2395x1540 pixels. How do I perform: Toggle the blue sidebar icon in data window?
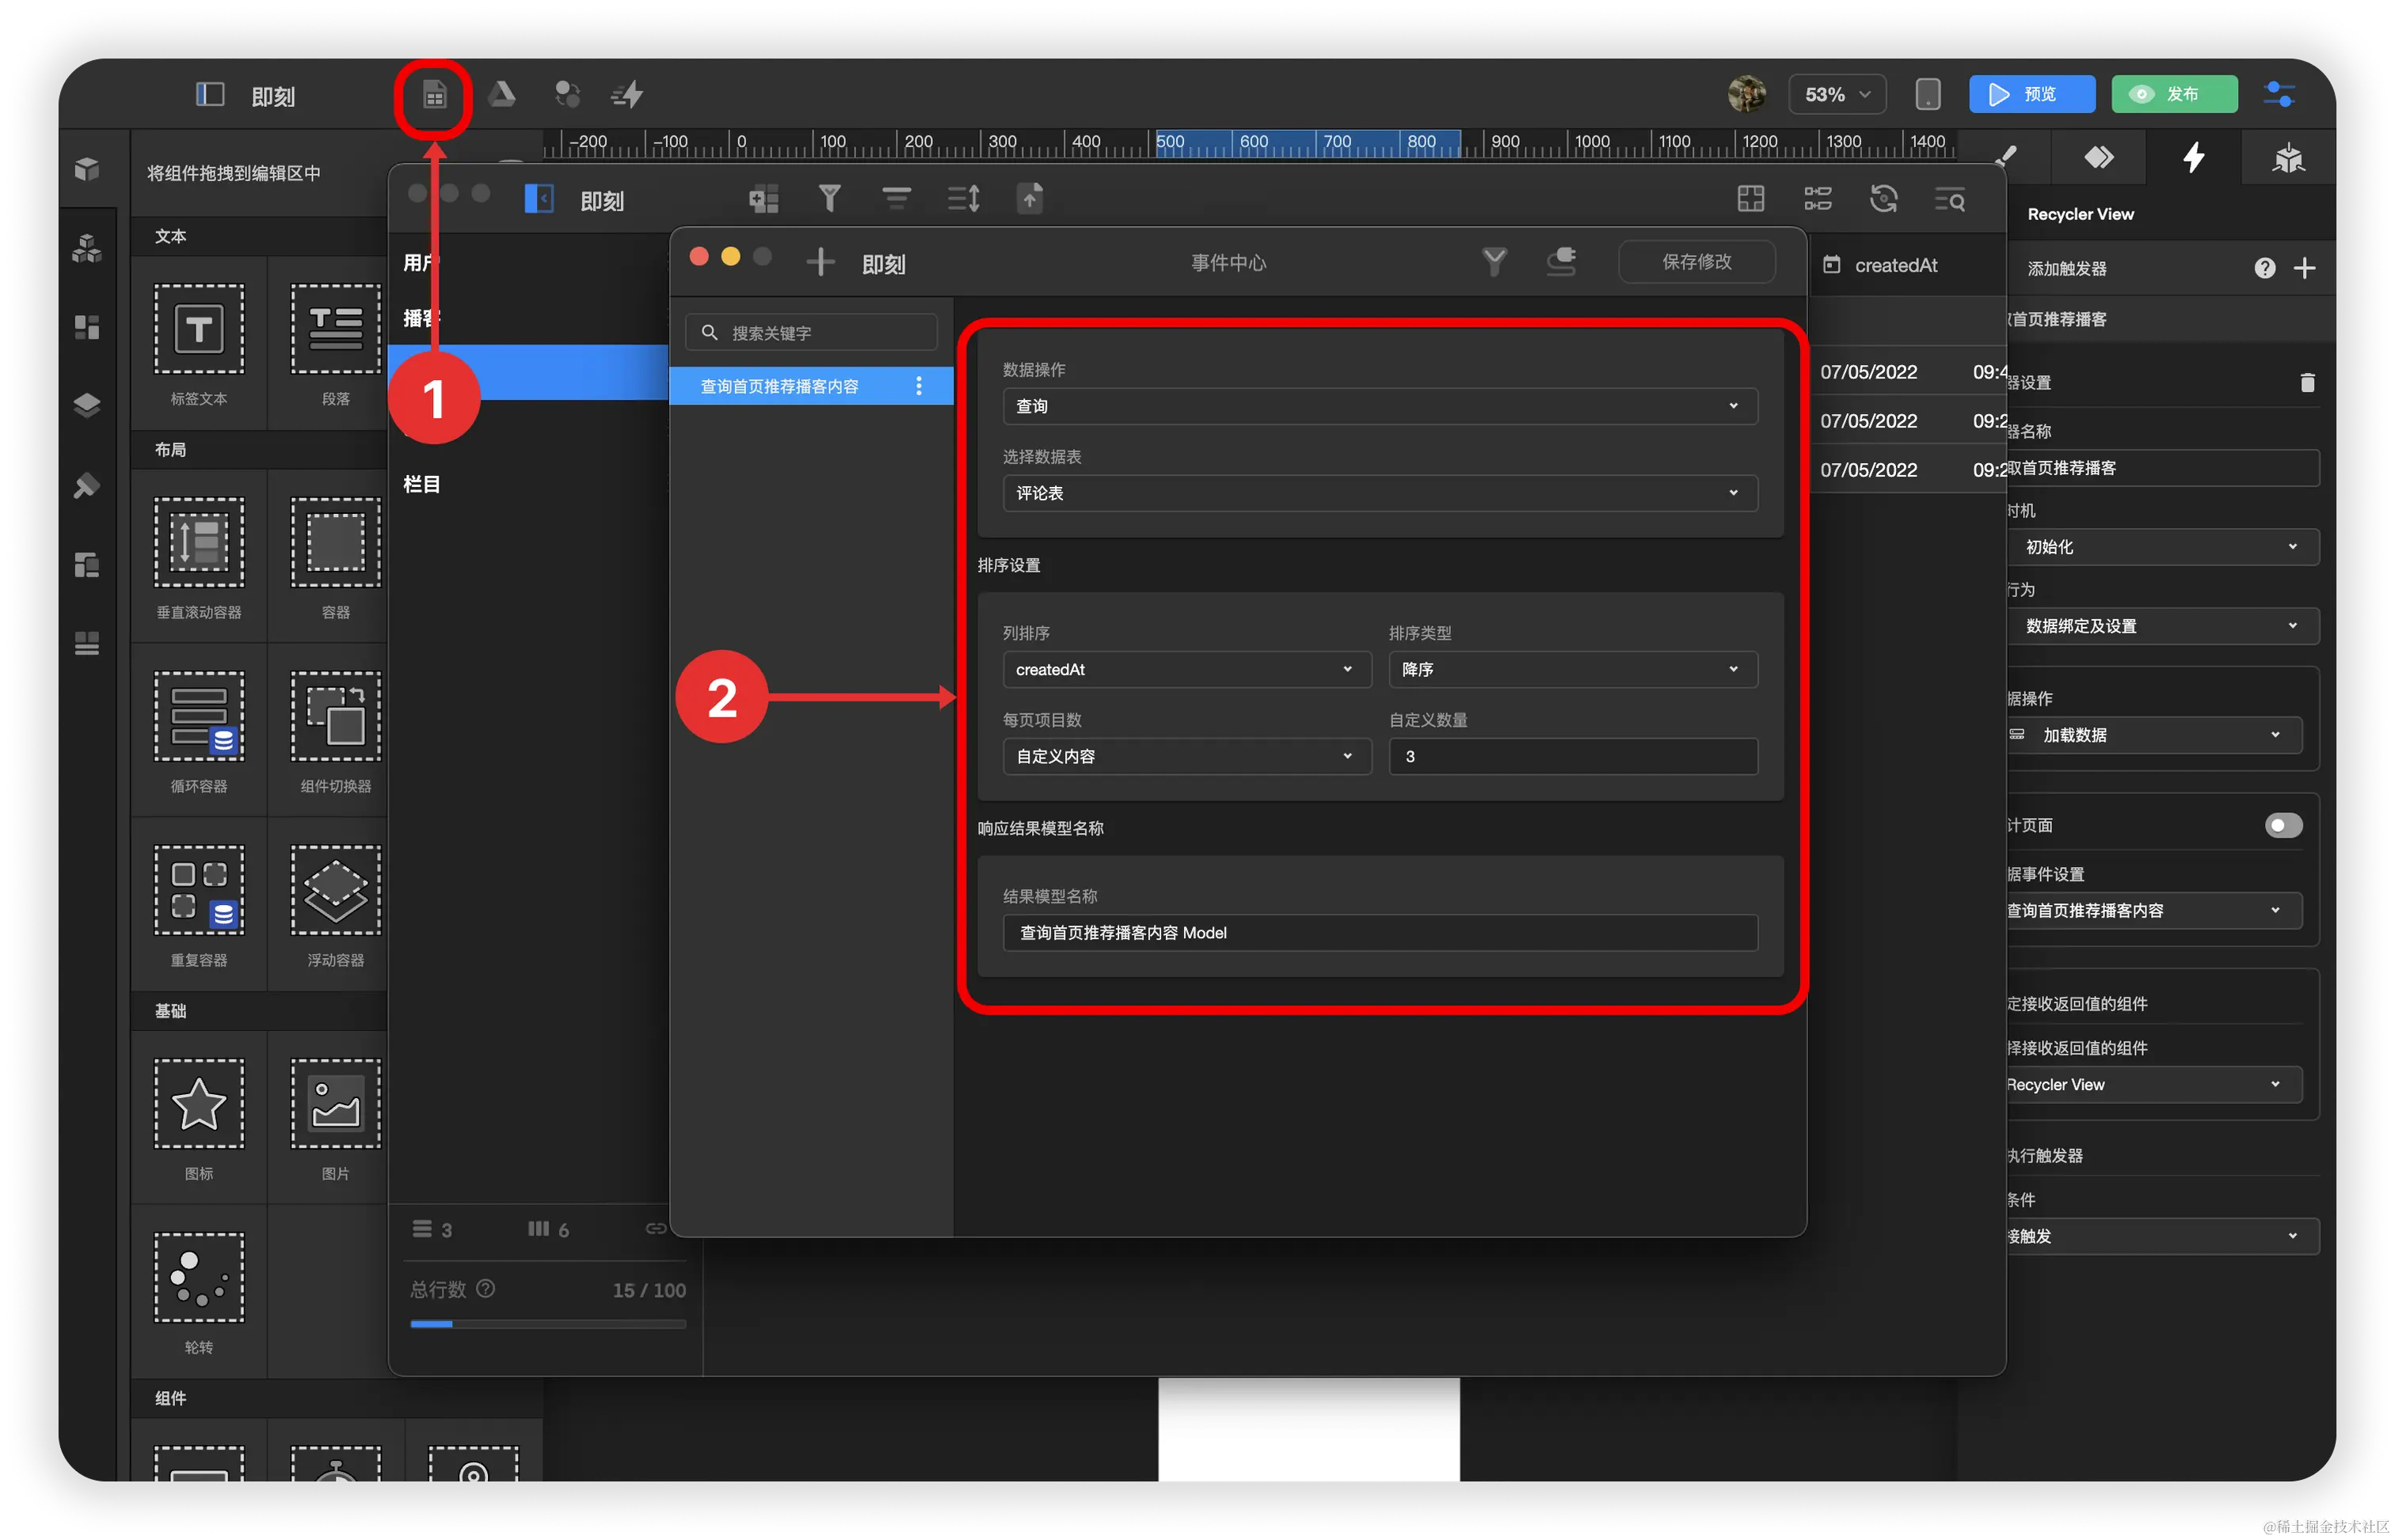click(x=539, y=199)
